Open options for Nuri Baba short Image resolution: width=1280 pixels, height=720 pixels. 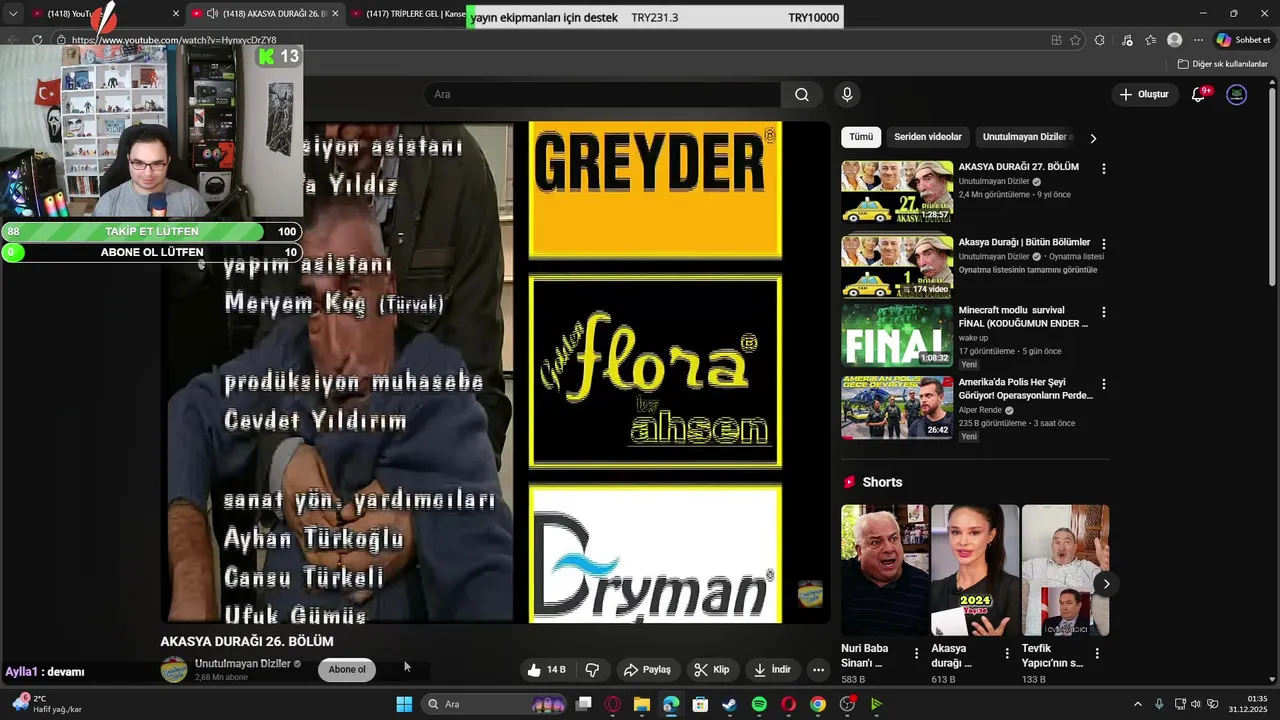(917, 653)
